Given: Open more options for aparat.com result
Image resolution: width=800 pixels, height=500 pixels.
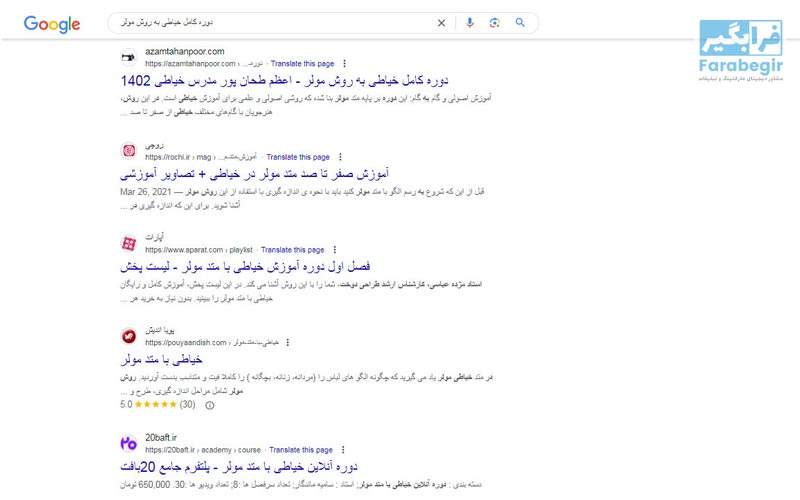Looking at the screenshot, I should point(335,250).
